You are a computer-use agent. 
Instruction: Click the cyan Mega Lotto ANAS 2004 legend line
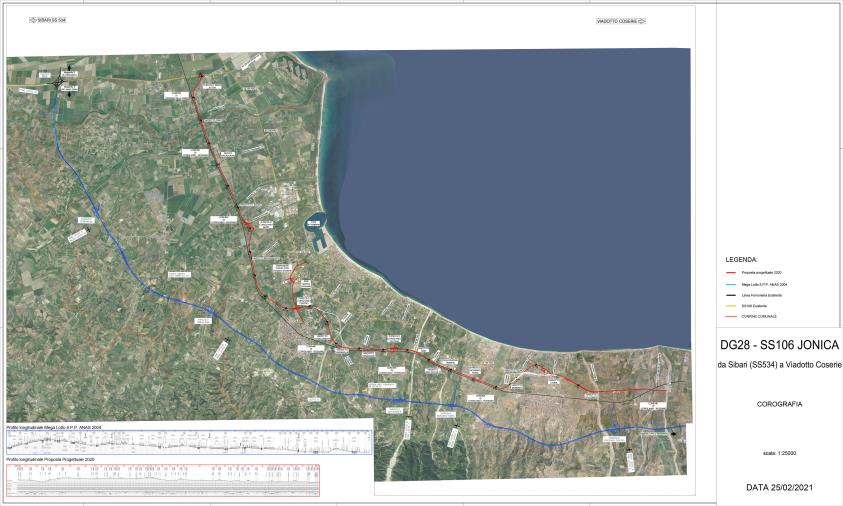tap(730, 284)
